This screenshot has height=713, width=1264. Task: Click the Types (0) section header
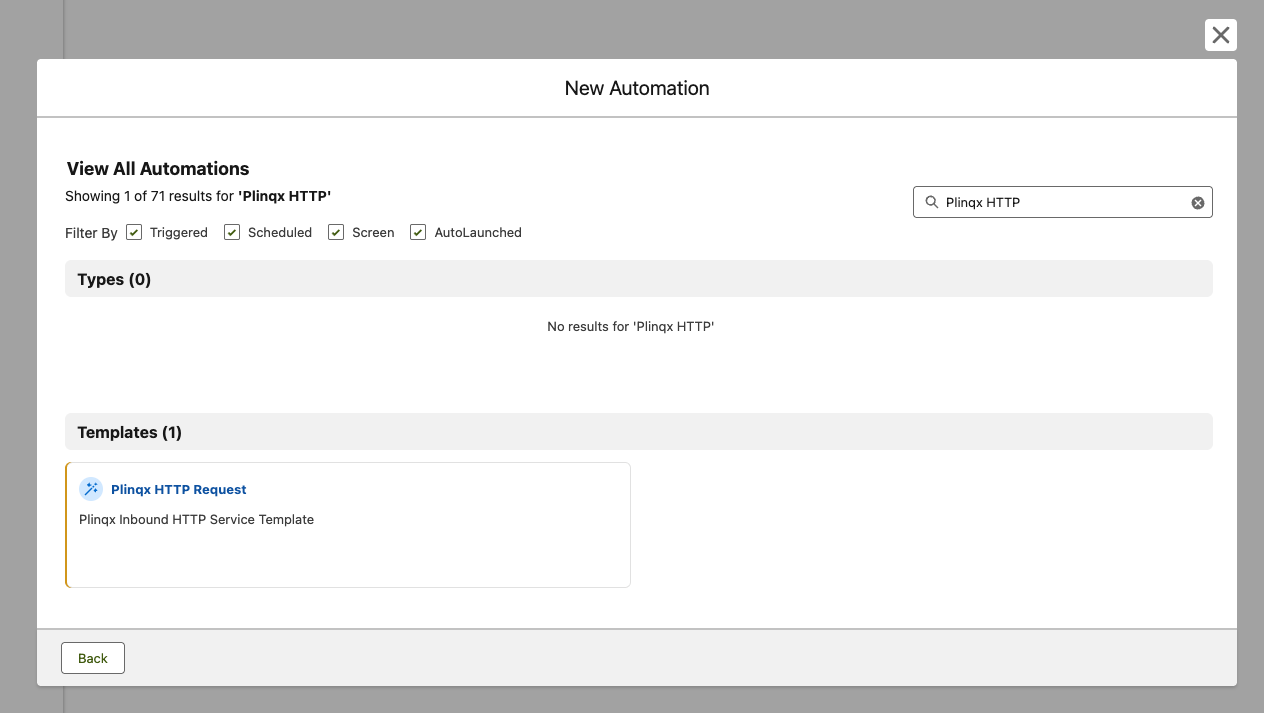[114, 280]
